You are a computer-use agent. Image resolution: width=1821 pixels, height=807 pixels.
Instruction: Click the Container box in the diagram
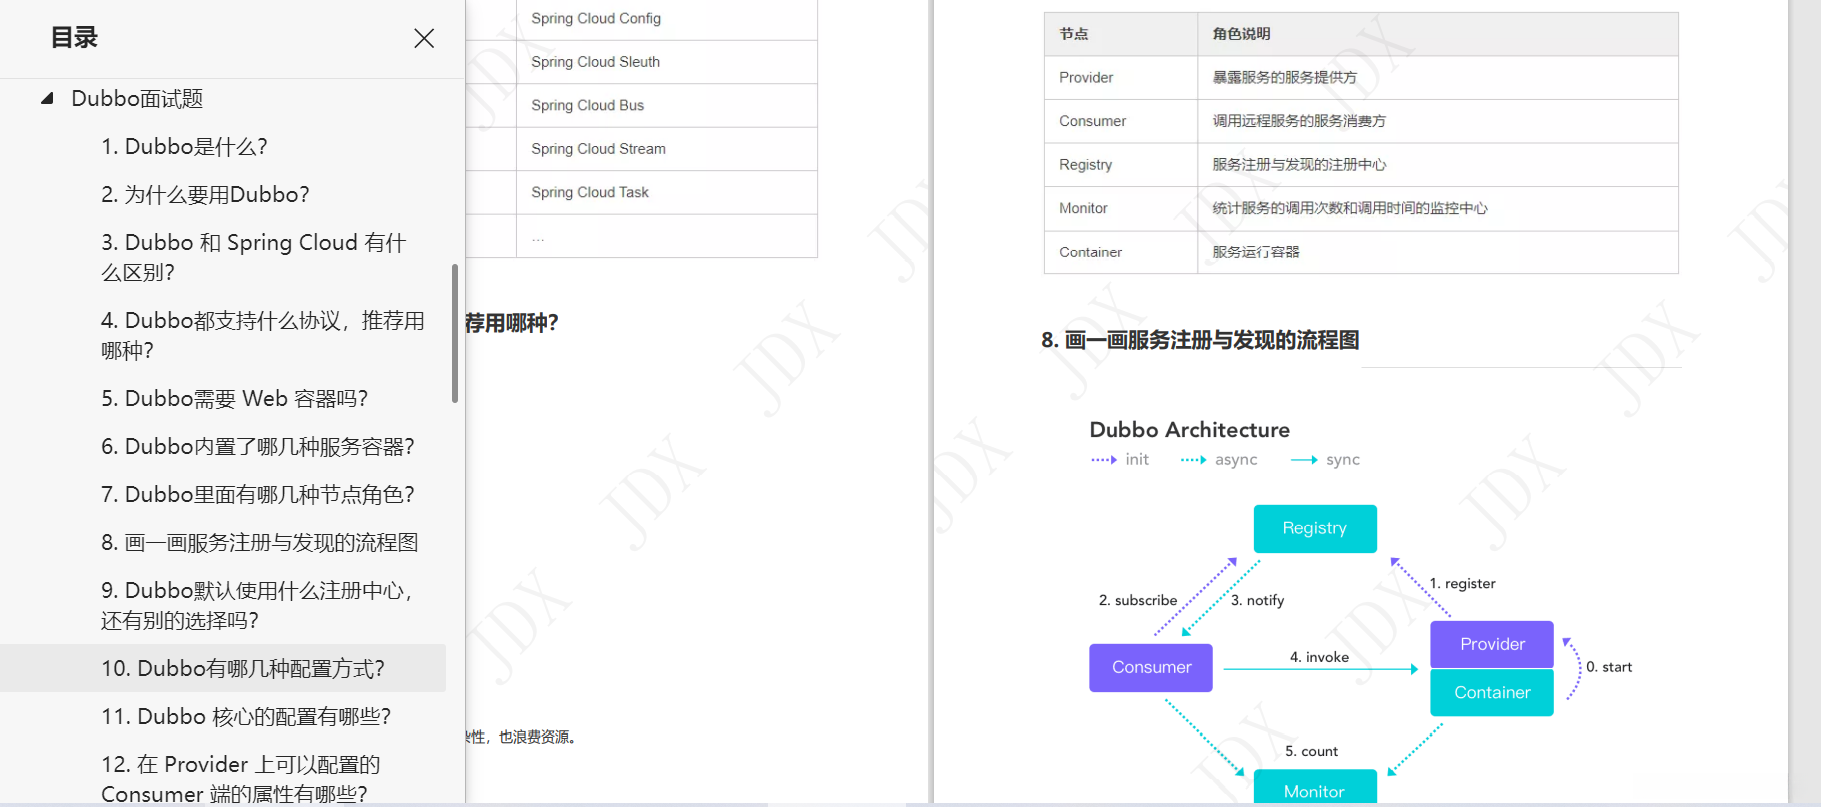pyautogui.click(x=1492, y=693)
